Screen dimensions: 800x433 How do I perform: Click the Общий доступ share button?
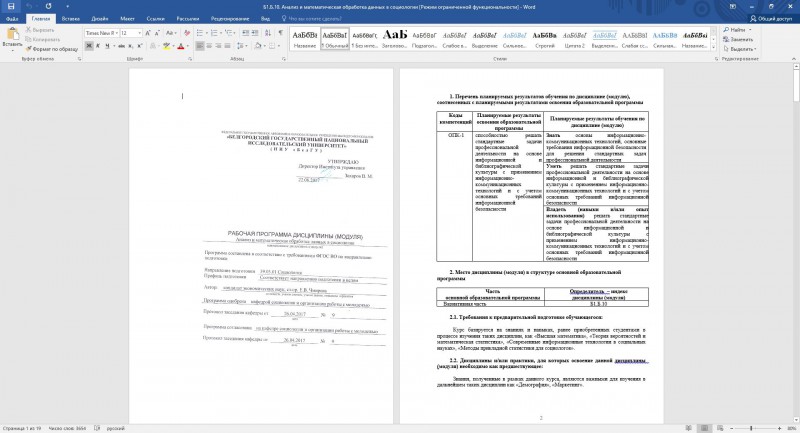click(x=771, y=19)
